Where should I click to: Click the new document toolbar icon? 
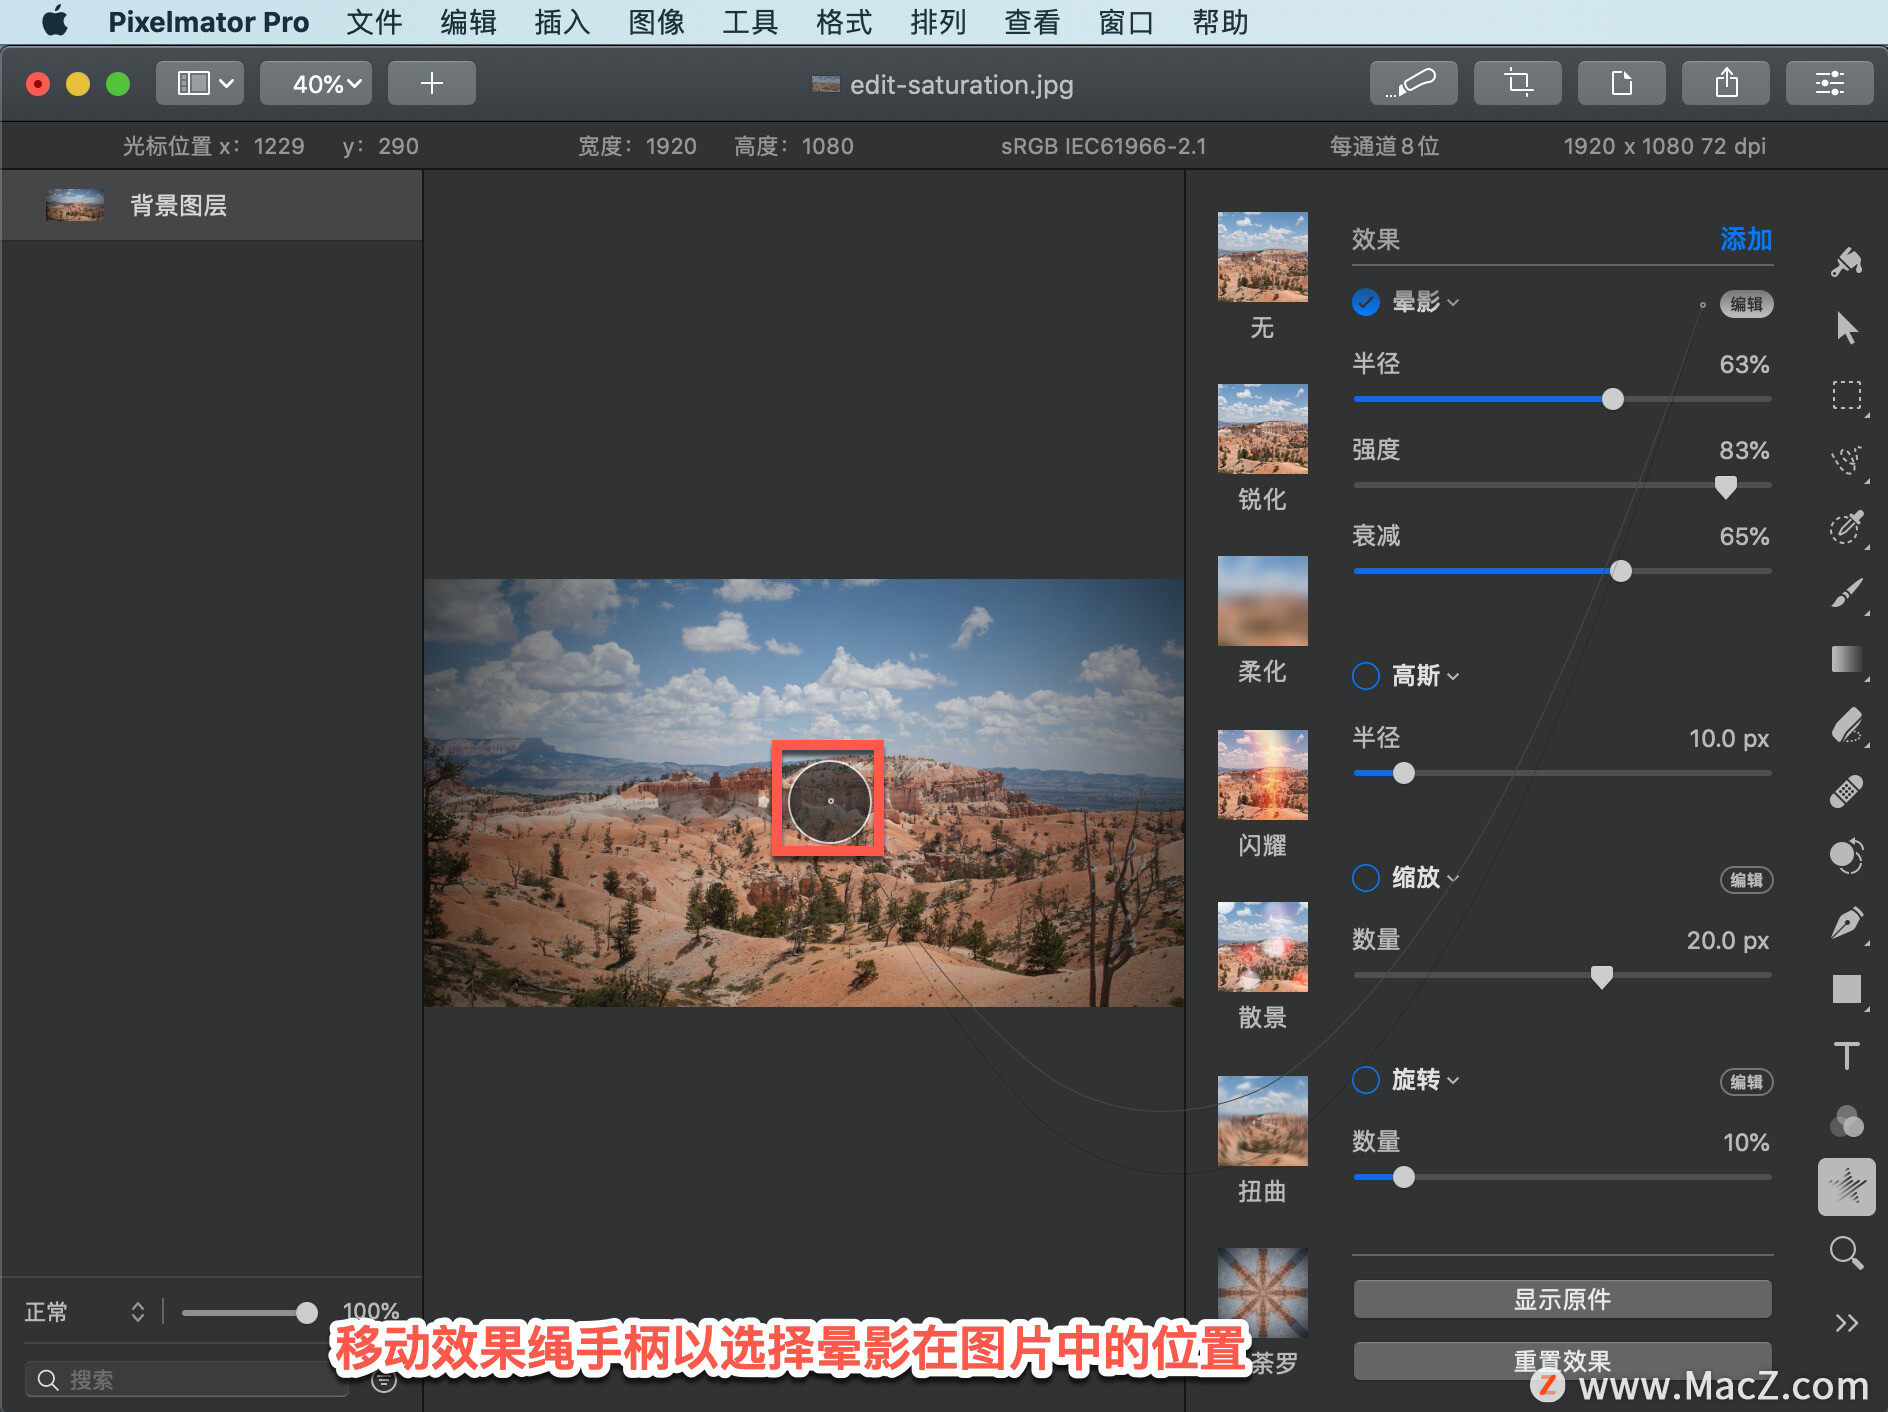coord(1621,83)
